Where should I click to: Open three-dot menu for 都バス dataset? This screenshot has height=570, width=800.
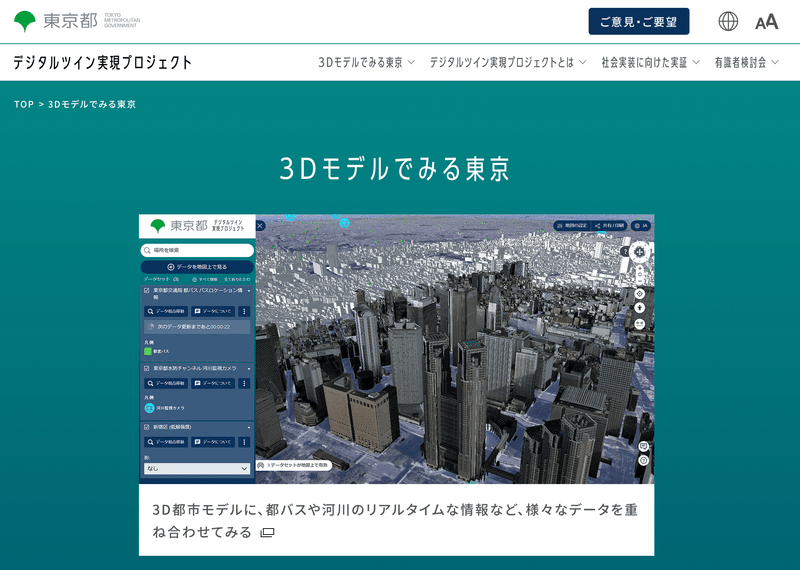[244, 311]
